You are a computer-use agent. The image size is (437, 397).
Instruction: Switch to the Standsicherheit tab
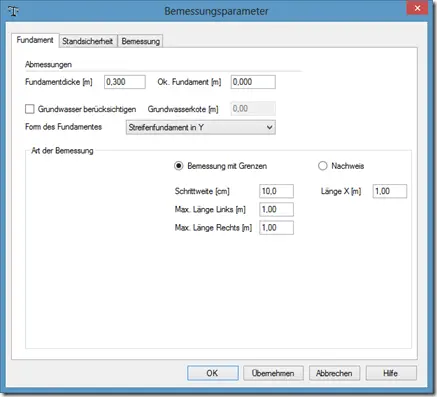tap(88, 41)
